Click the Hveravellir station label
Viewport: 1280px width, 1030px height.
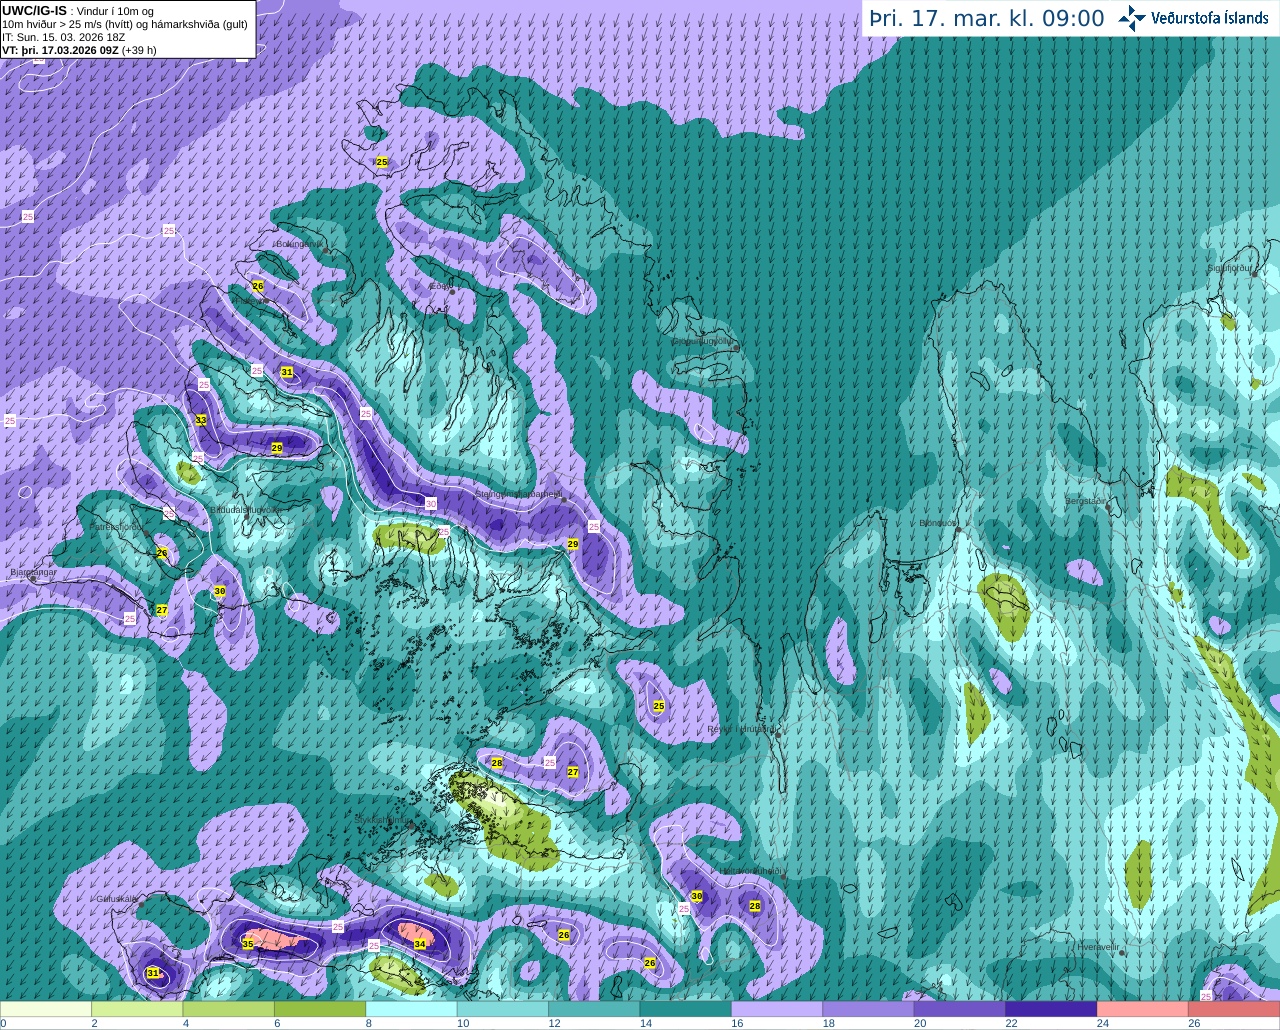click(x=1098, y=946)
